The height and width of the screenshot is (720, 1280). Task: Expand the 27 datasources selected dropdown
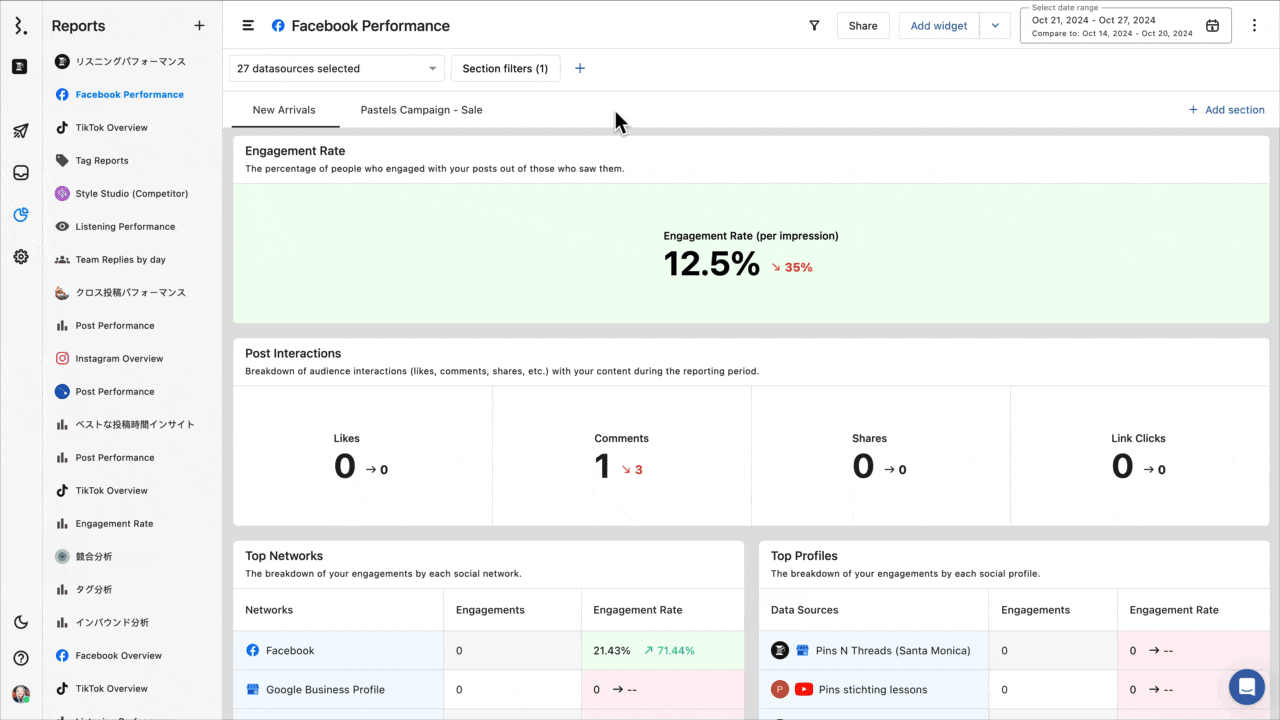(x=336, y=69)
